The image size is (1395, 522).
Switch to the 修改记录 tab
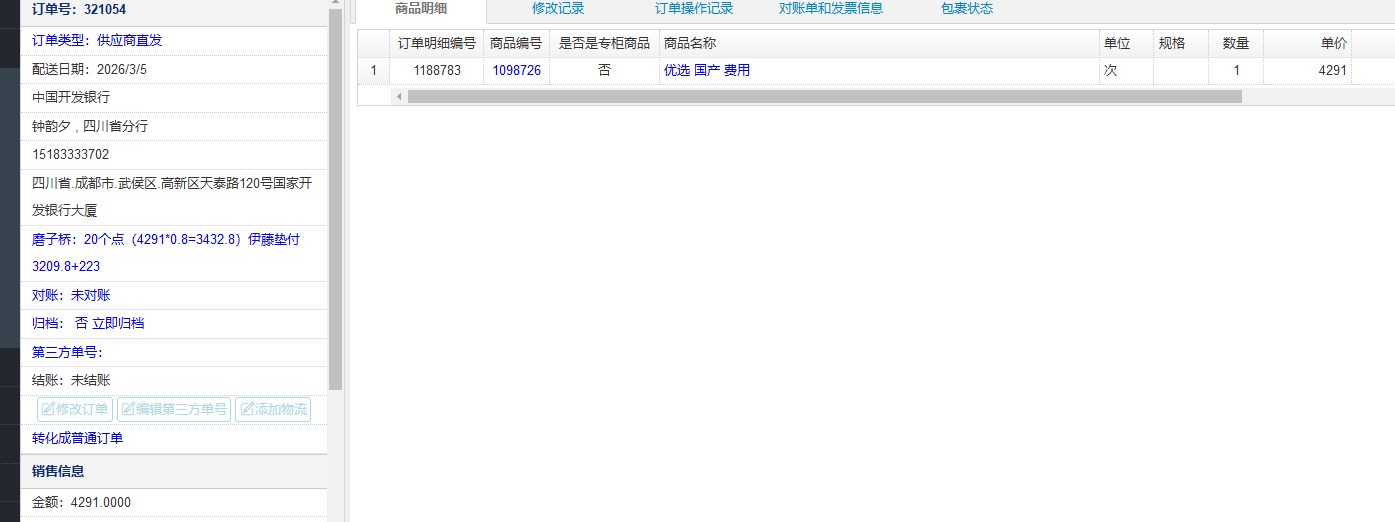558,9
